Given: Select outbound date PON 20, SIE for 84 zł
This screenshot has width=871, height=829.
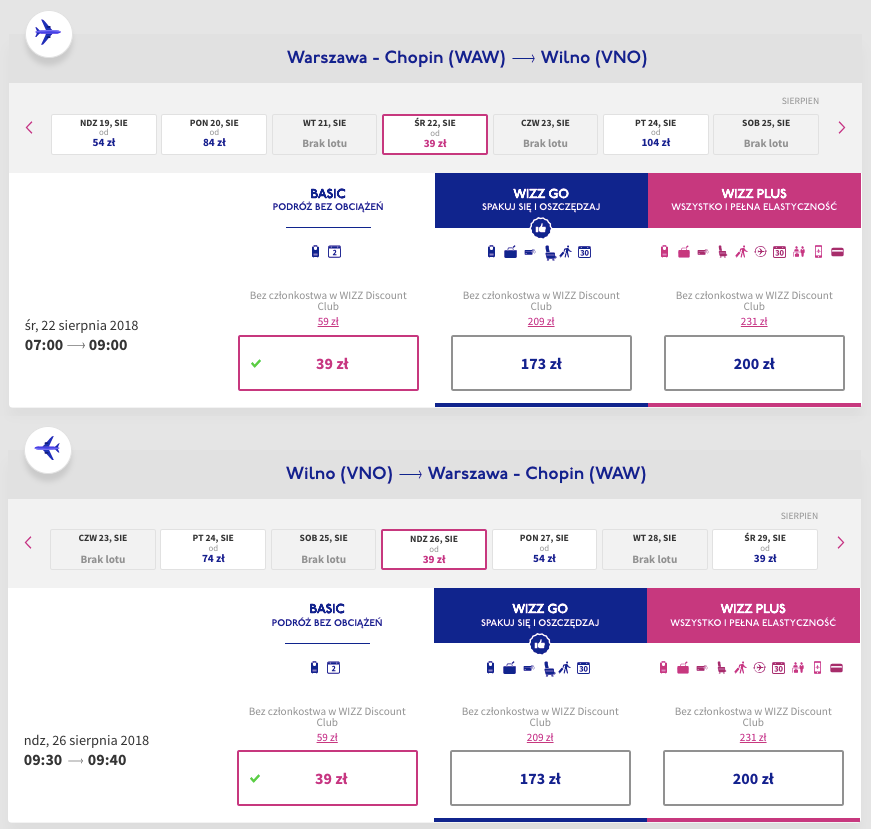Looking at the screenshot, I should pyautogui.click(x=214, y=134).
